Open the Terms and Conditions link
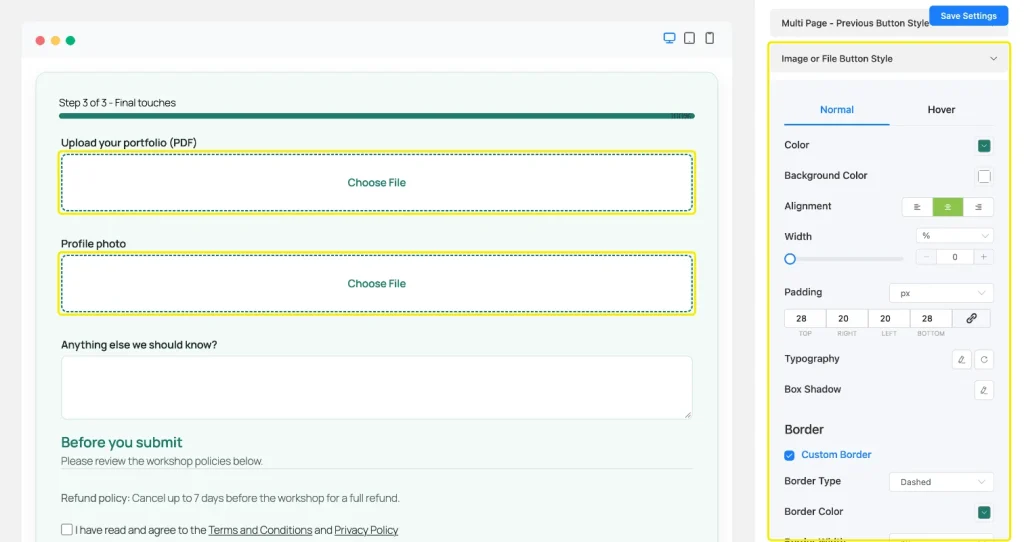Viewport: 1024px width, 542px height. pyautogui.click(x=260, y=530)
